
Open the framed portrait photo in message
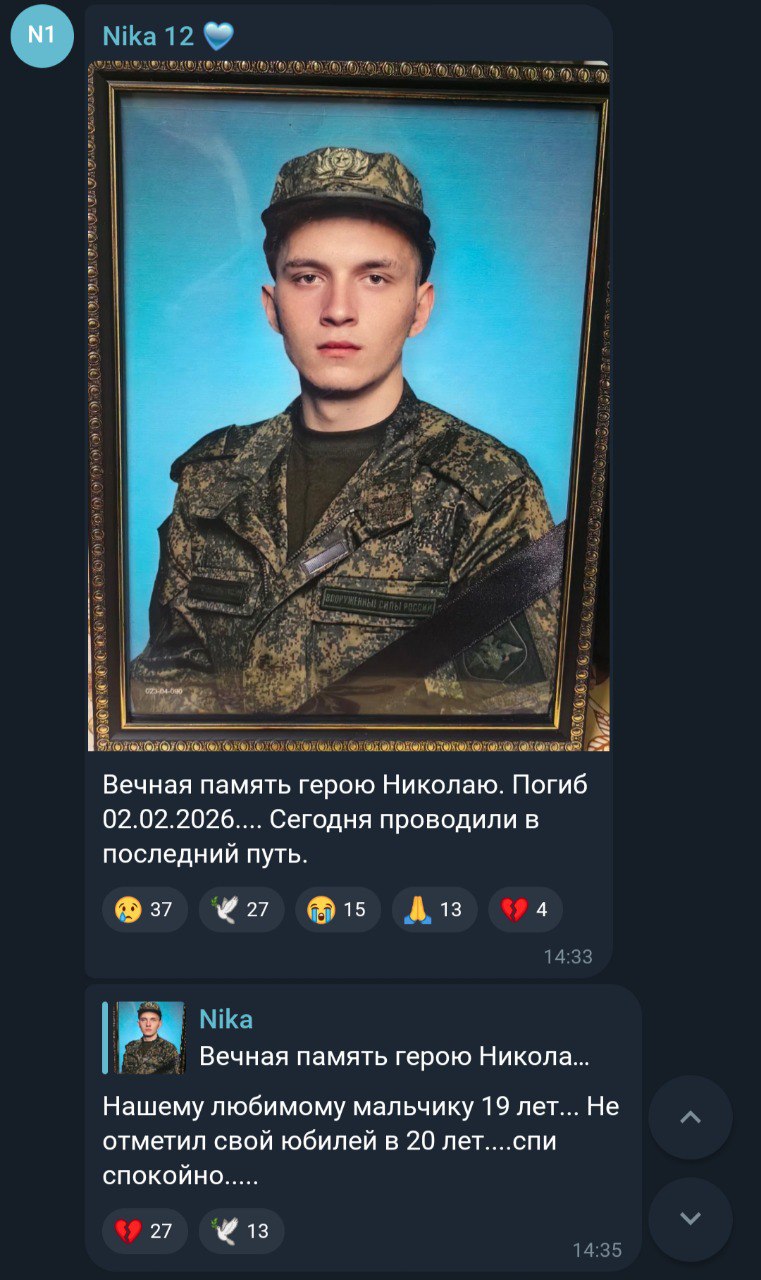pyautogui.click(x=348, y=405)
